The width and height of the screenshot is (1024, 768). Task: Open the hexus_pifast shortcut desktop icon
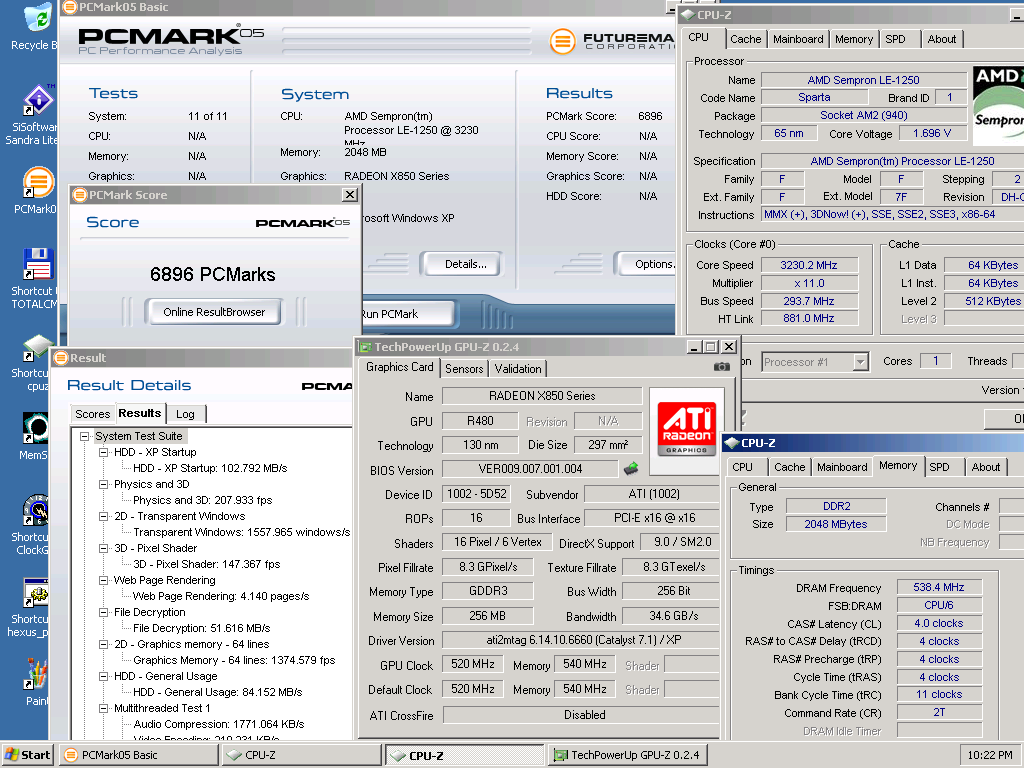click(x=35, y=592)
